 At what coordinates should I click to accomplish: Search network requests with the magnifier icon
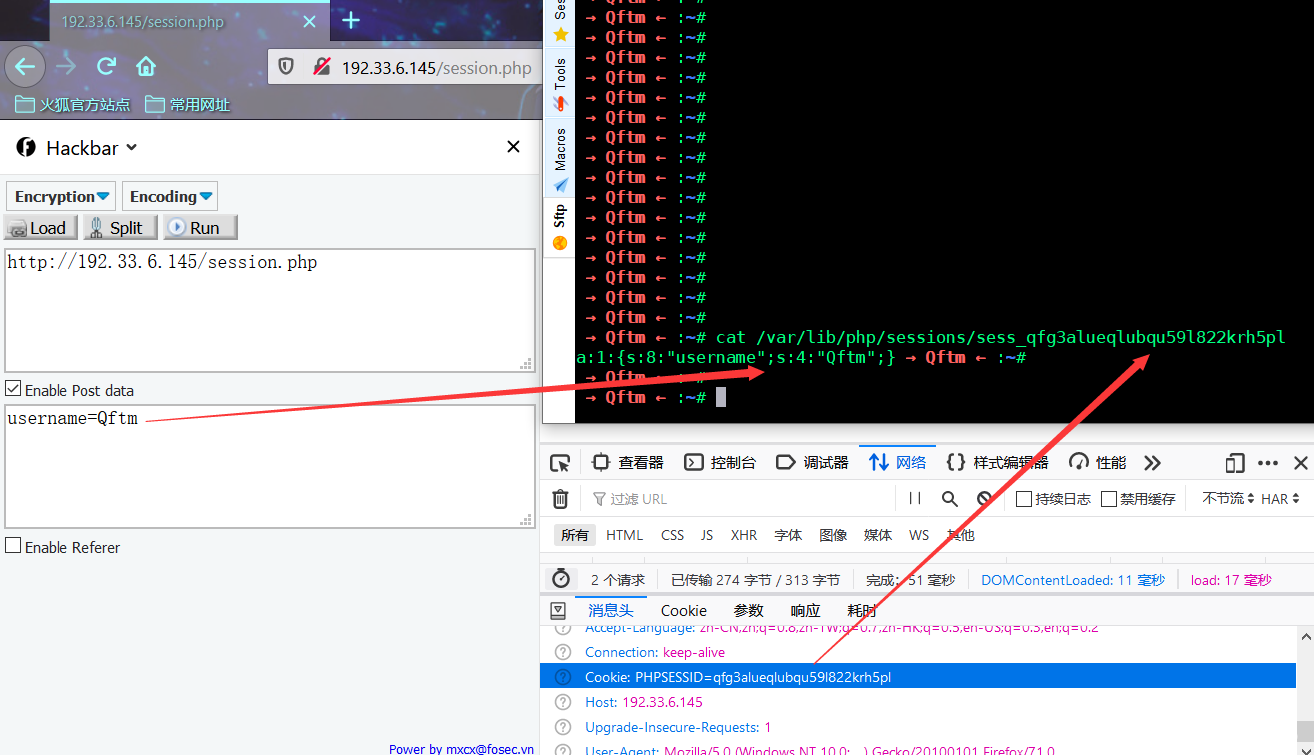tap(949, 498)
